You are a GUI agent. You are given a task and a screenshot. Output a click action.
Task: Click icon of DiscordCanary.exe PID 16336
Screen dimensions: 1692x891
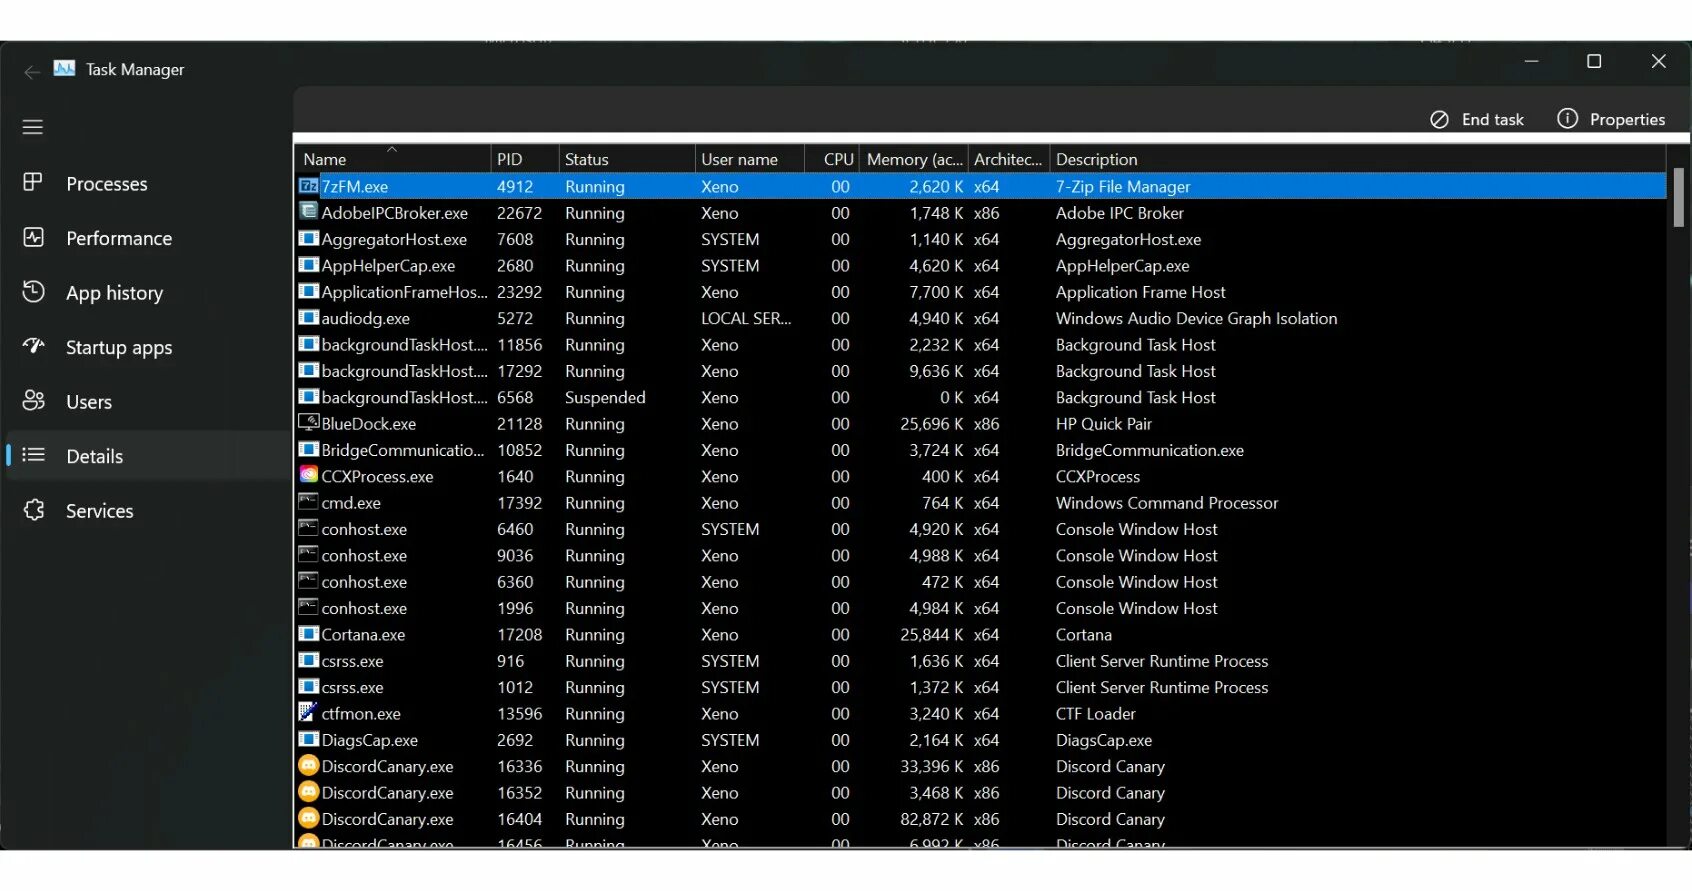309,765
